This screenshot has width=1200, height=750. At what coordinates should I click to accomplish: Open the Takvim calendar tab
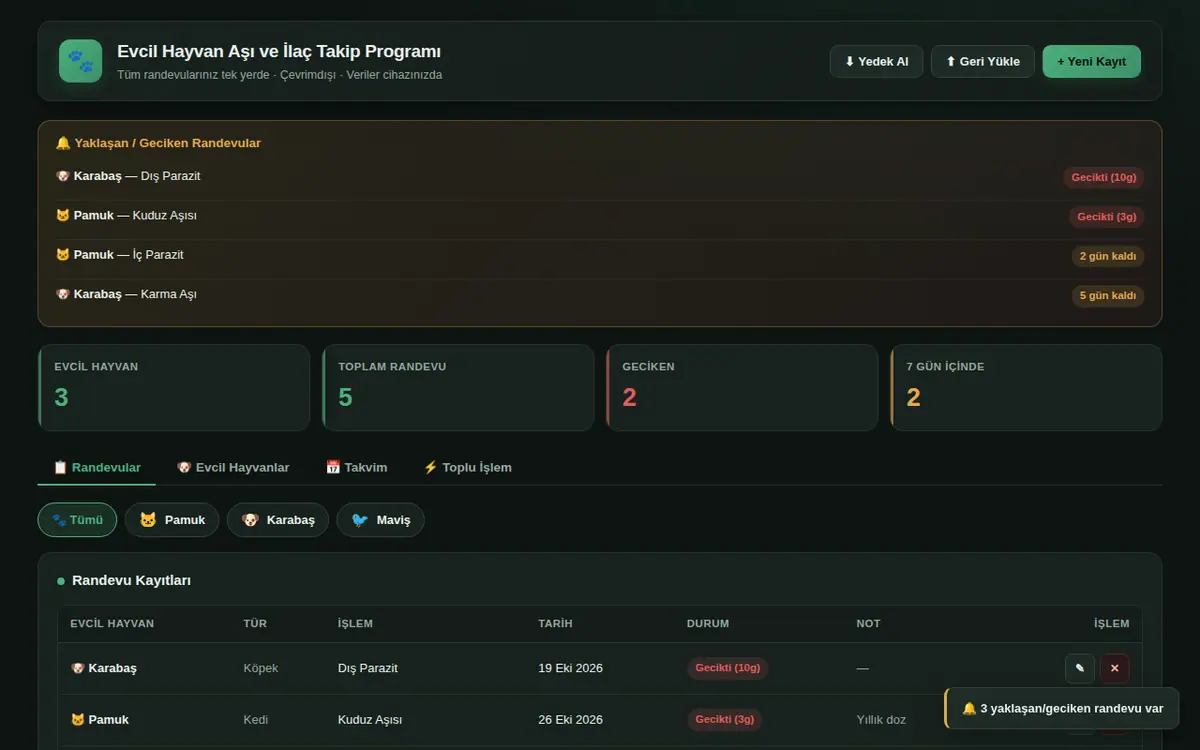pyautogui.click(x=357, y=467)
